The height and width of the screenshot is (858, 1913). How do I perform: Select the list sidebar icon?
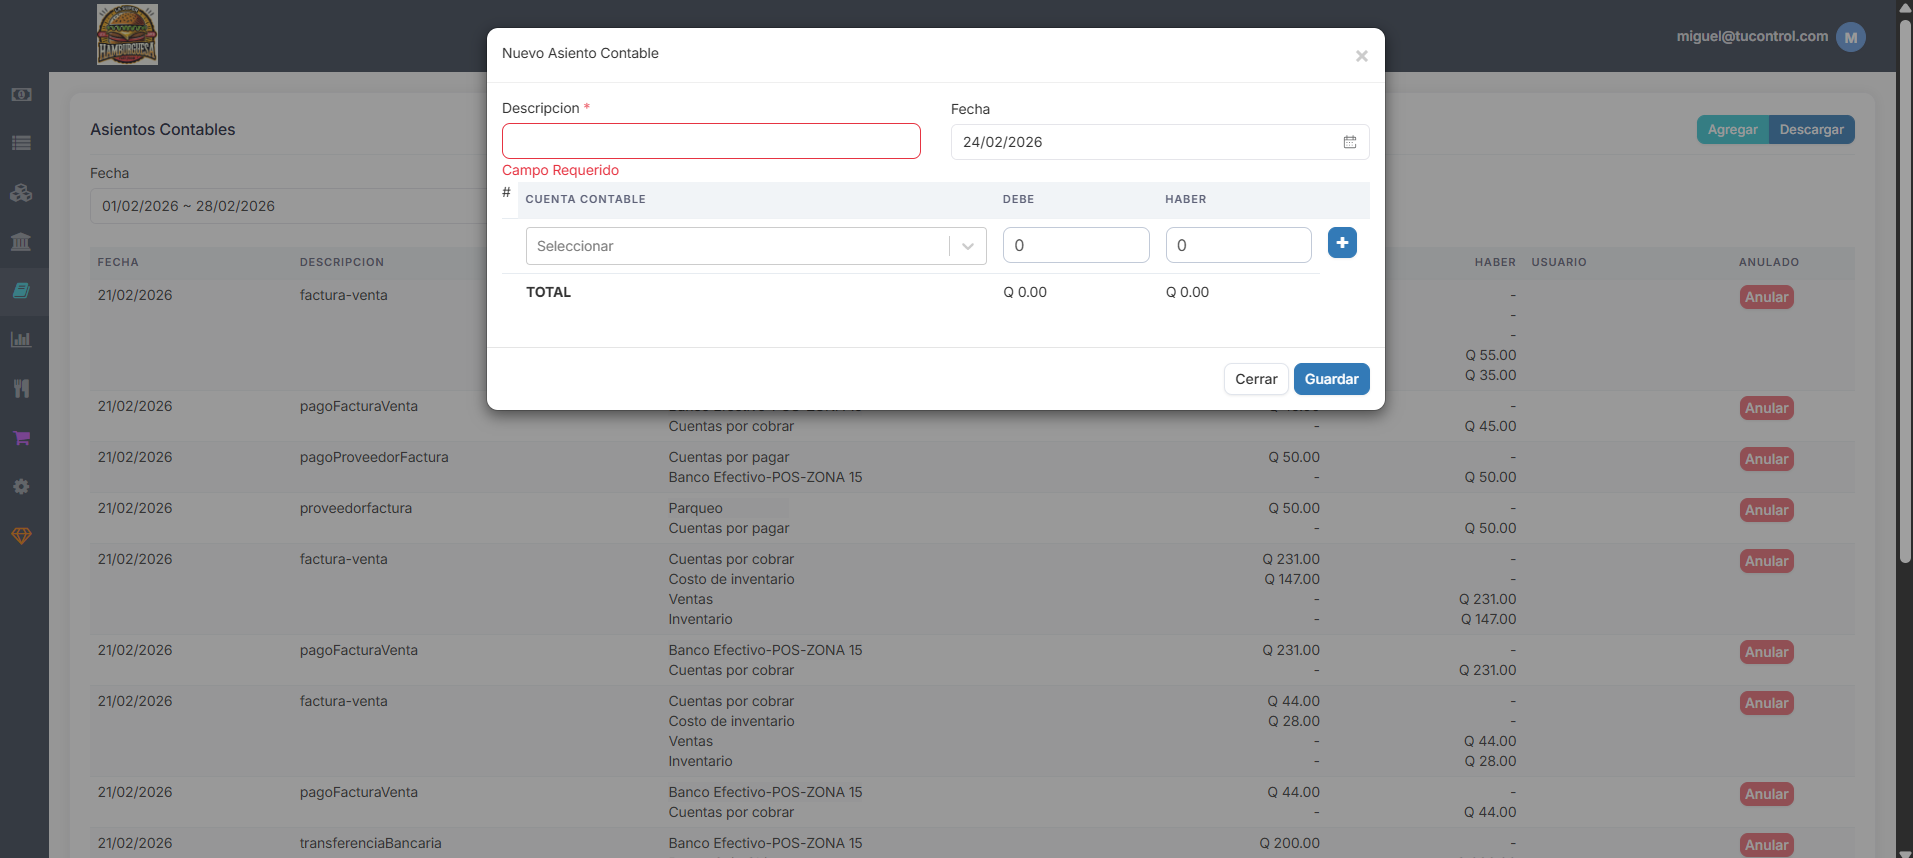(21, 143)
